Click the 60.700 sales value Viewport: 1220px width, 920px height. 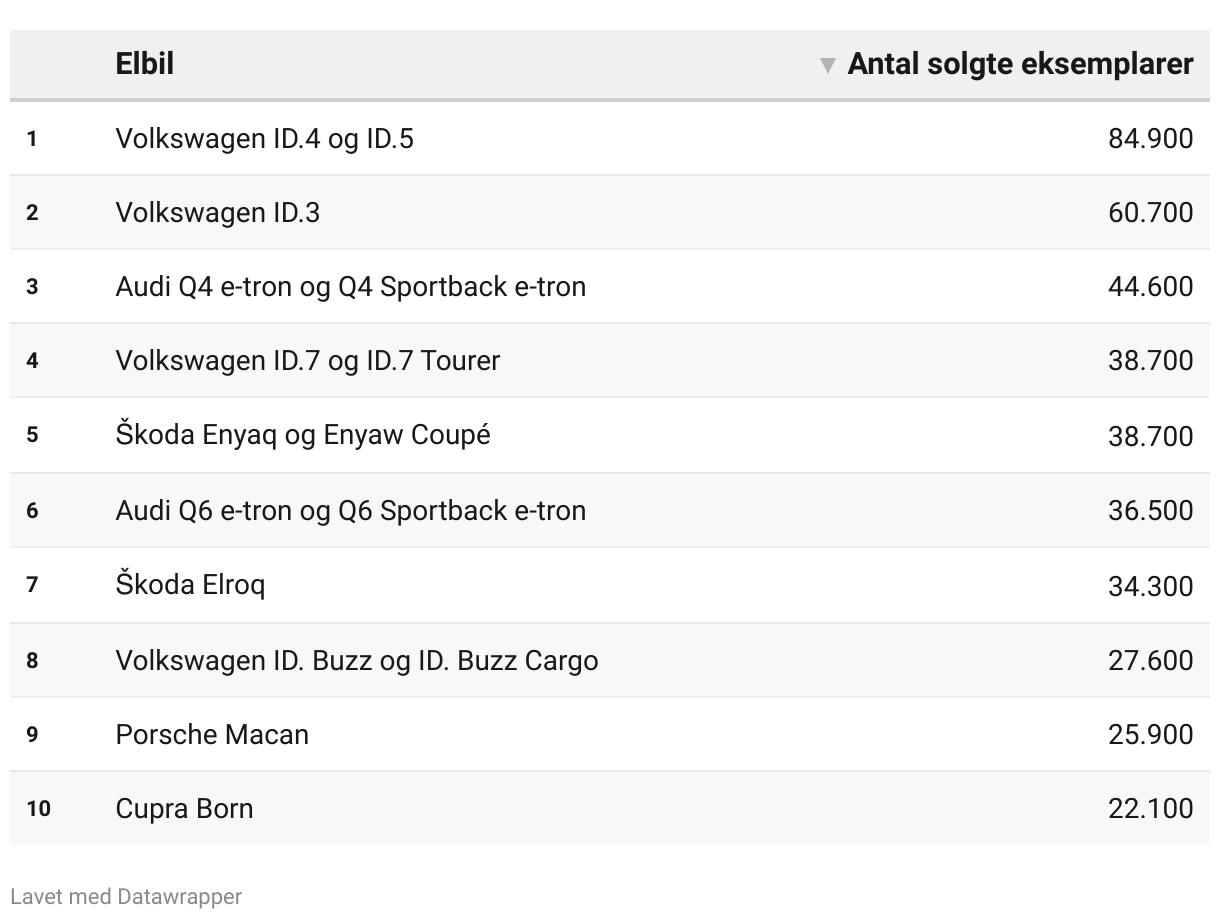coord(1151,212)
